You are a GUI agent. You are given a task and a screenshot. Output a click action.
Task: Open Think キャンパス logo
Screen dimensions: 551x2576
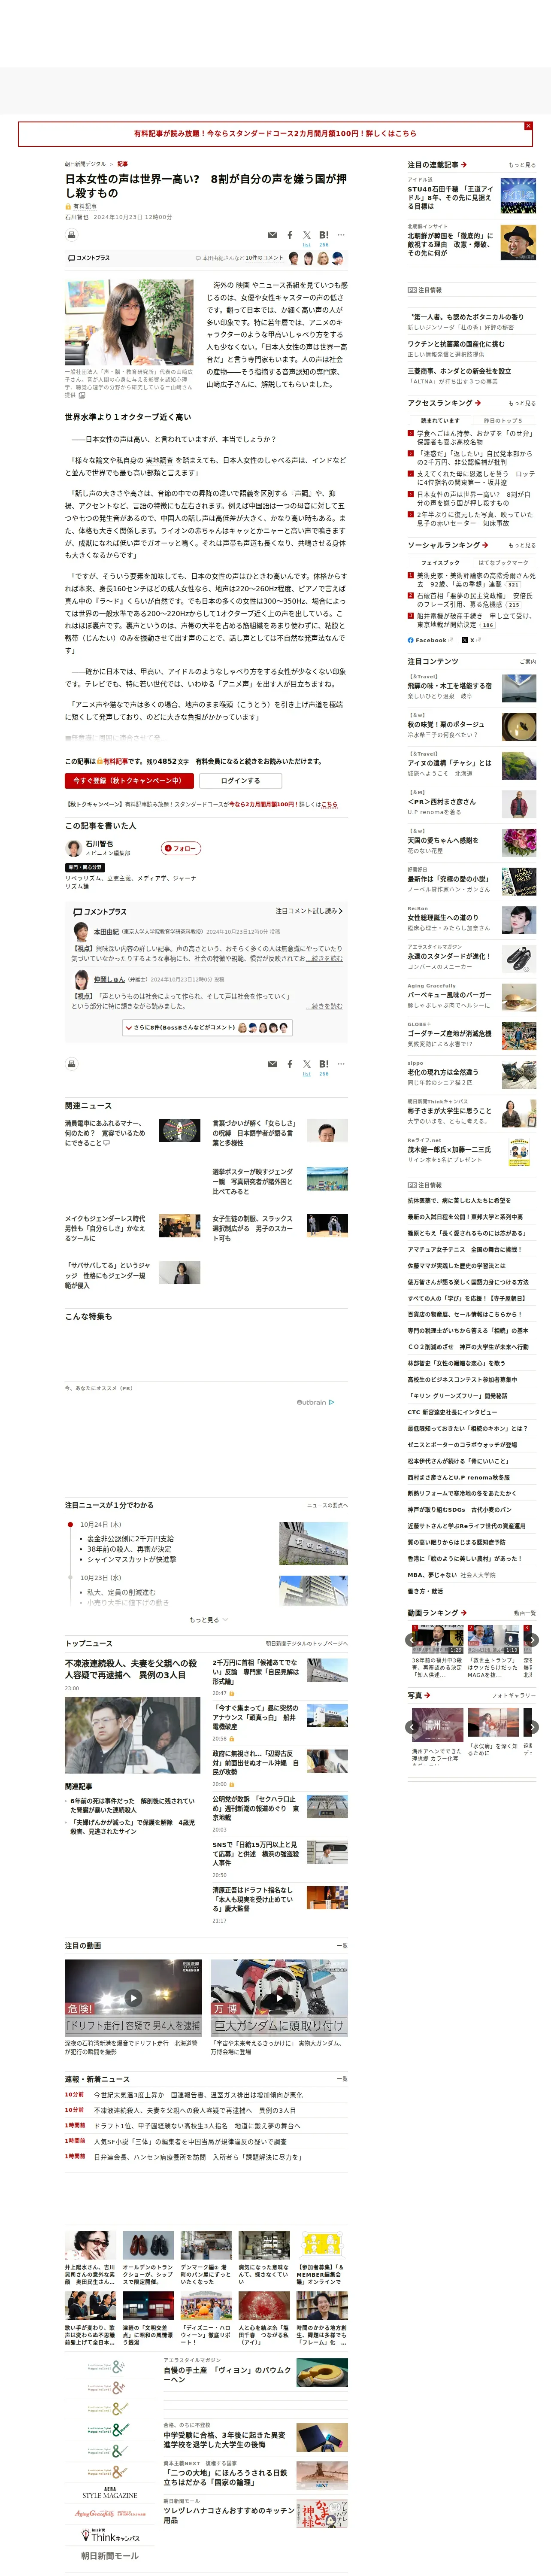pos(110,2536)
